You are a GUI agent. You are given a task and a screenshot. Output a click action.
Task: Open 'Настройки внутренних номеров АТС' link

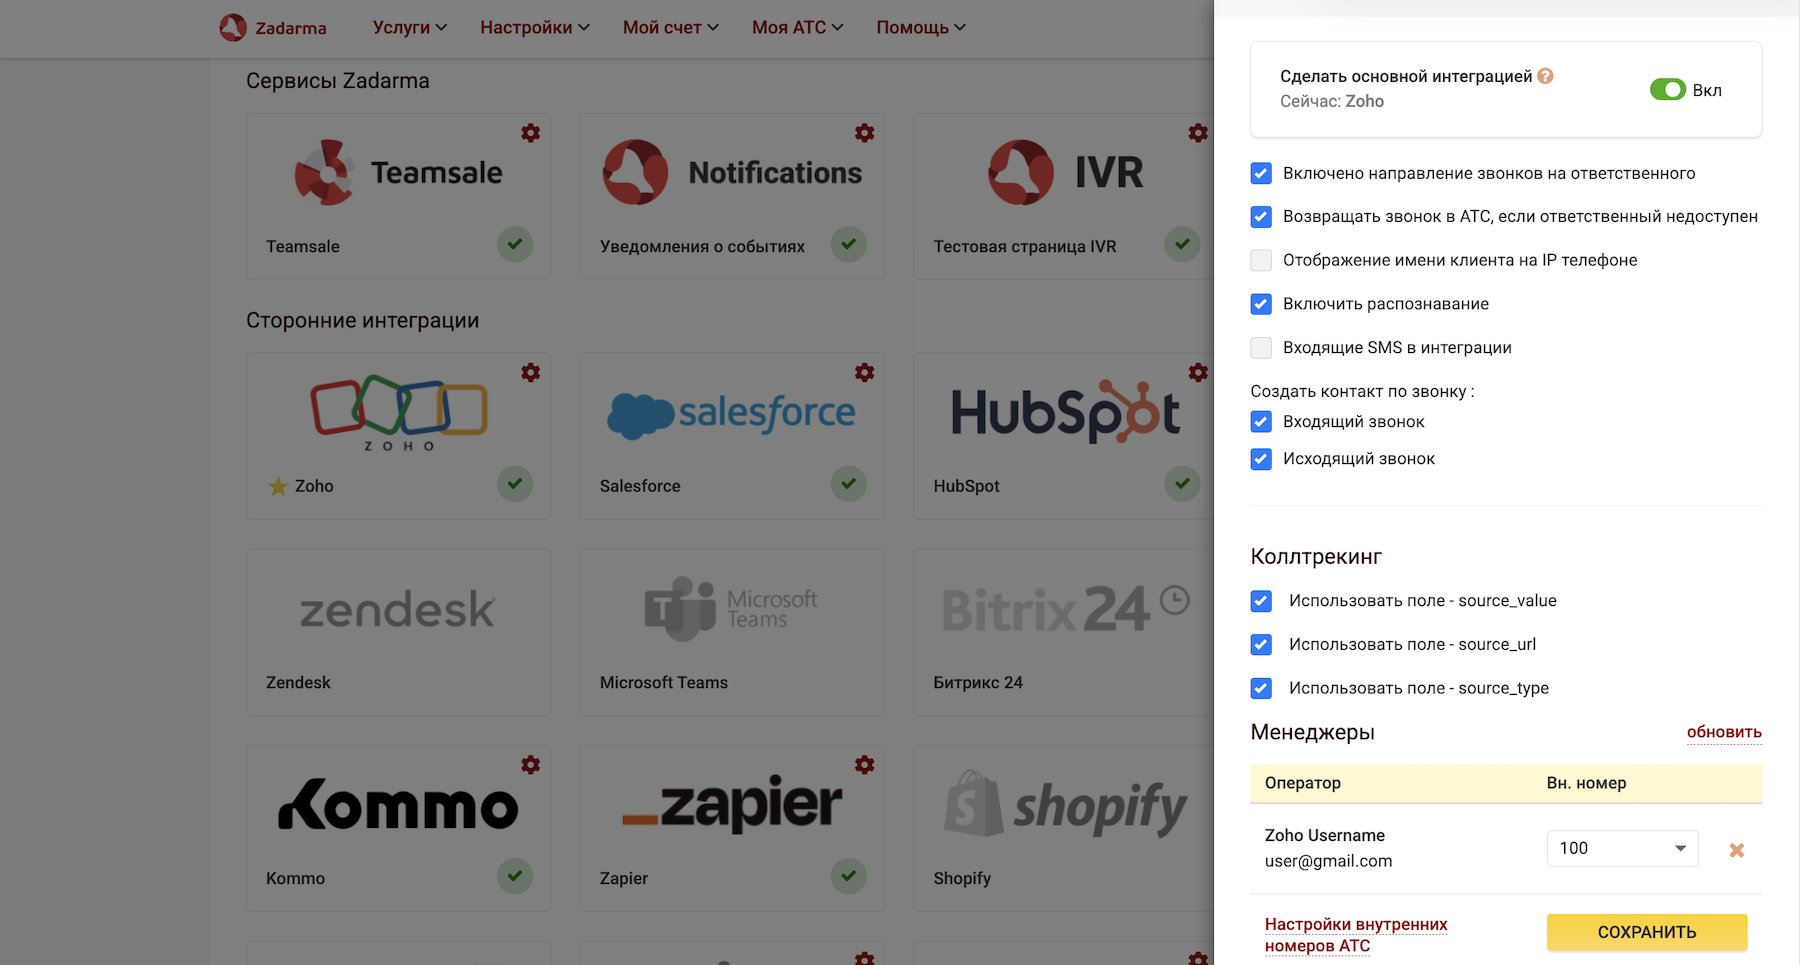pos(1356,935)
